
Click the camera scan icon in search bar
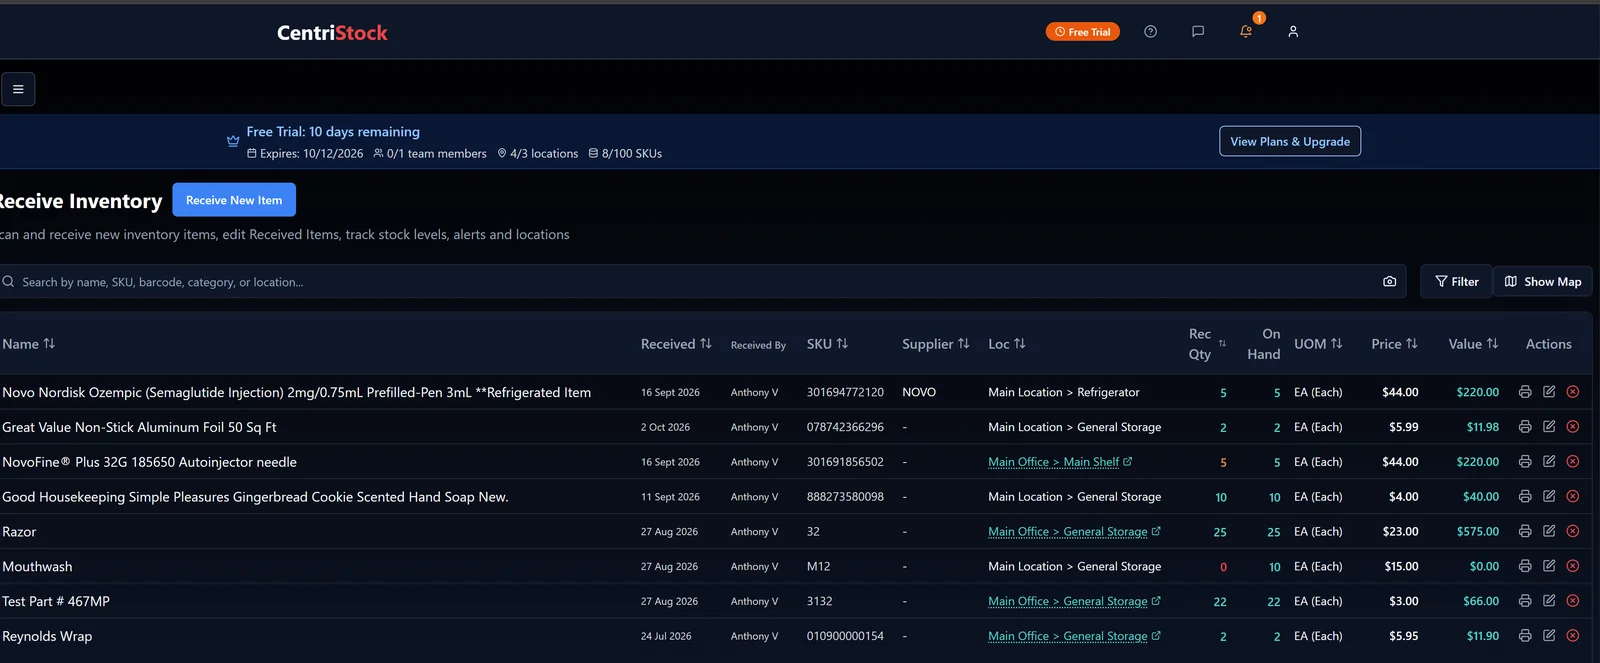point(1389,282)
